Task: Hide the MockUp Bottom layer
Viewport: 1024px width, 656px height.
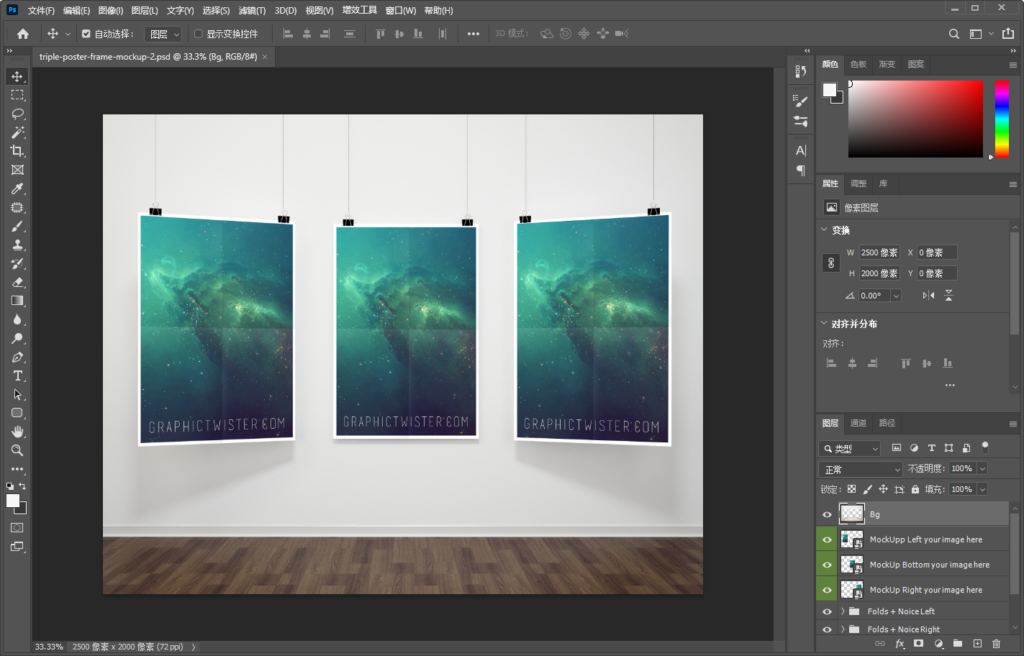Action: (827, 565)
